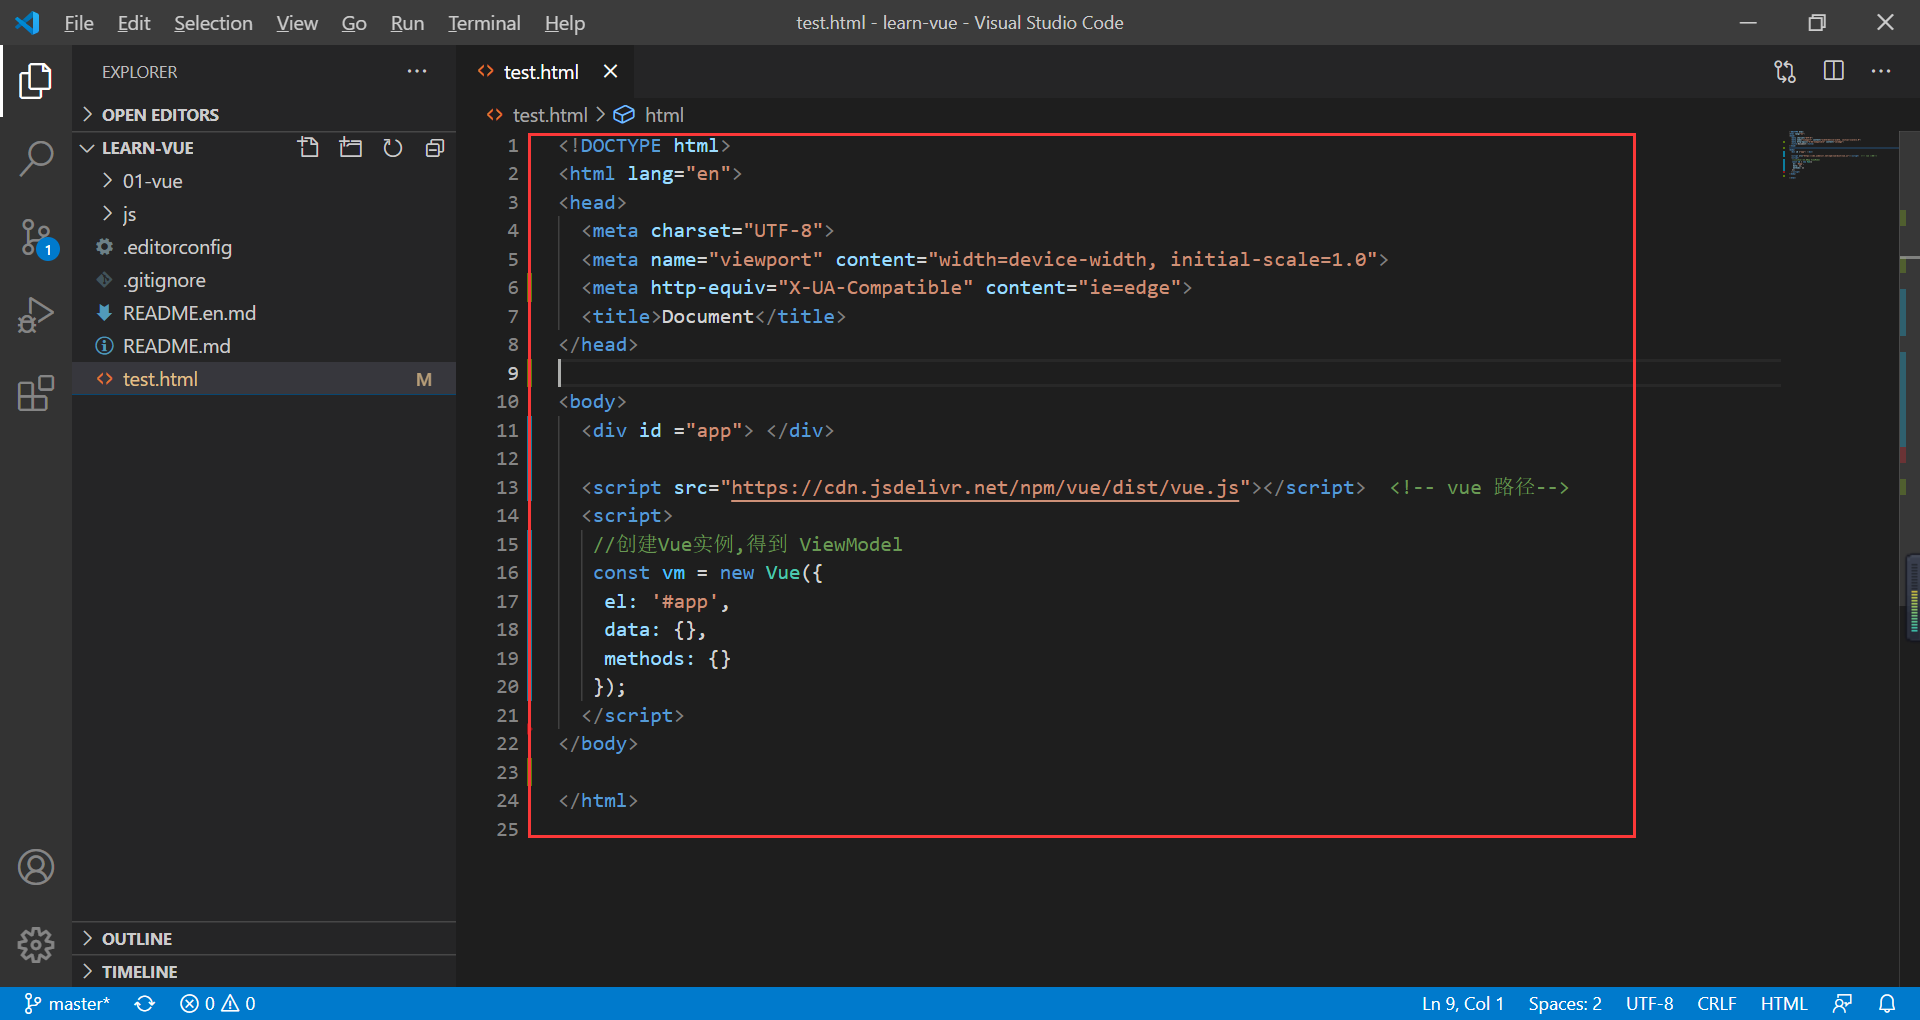Open the jsdelivr vue.js CDN link
1920x1020 pixels.
pos(985,488)
